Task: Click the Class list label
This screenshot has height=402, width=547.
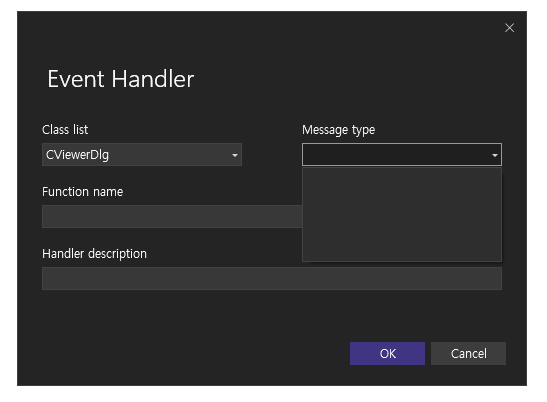Action: coord(65,130)
